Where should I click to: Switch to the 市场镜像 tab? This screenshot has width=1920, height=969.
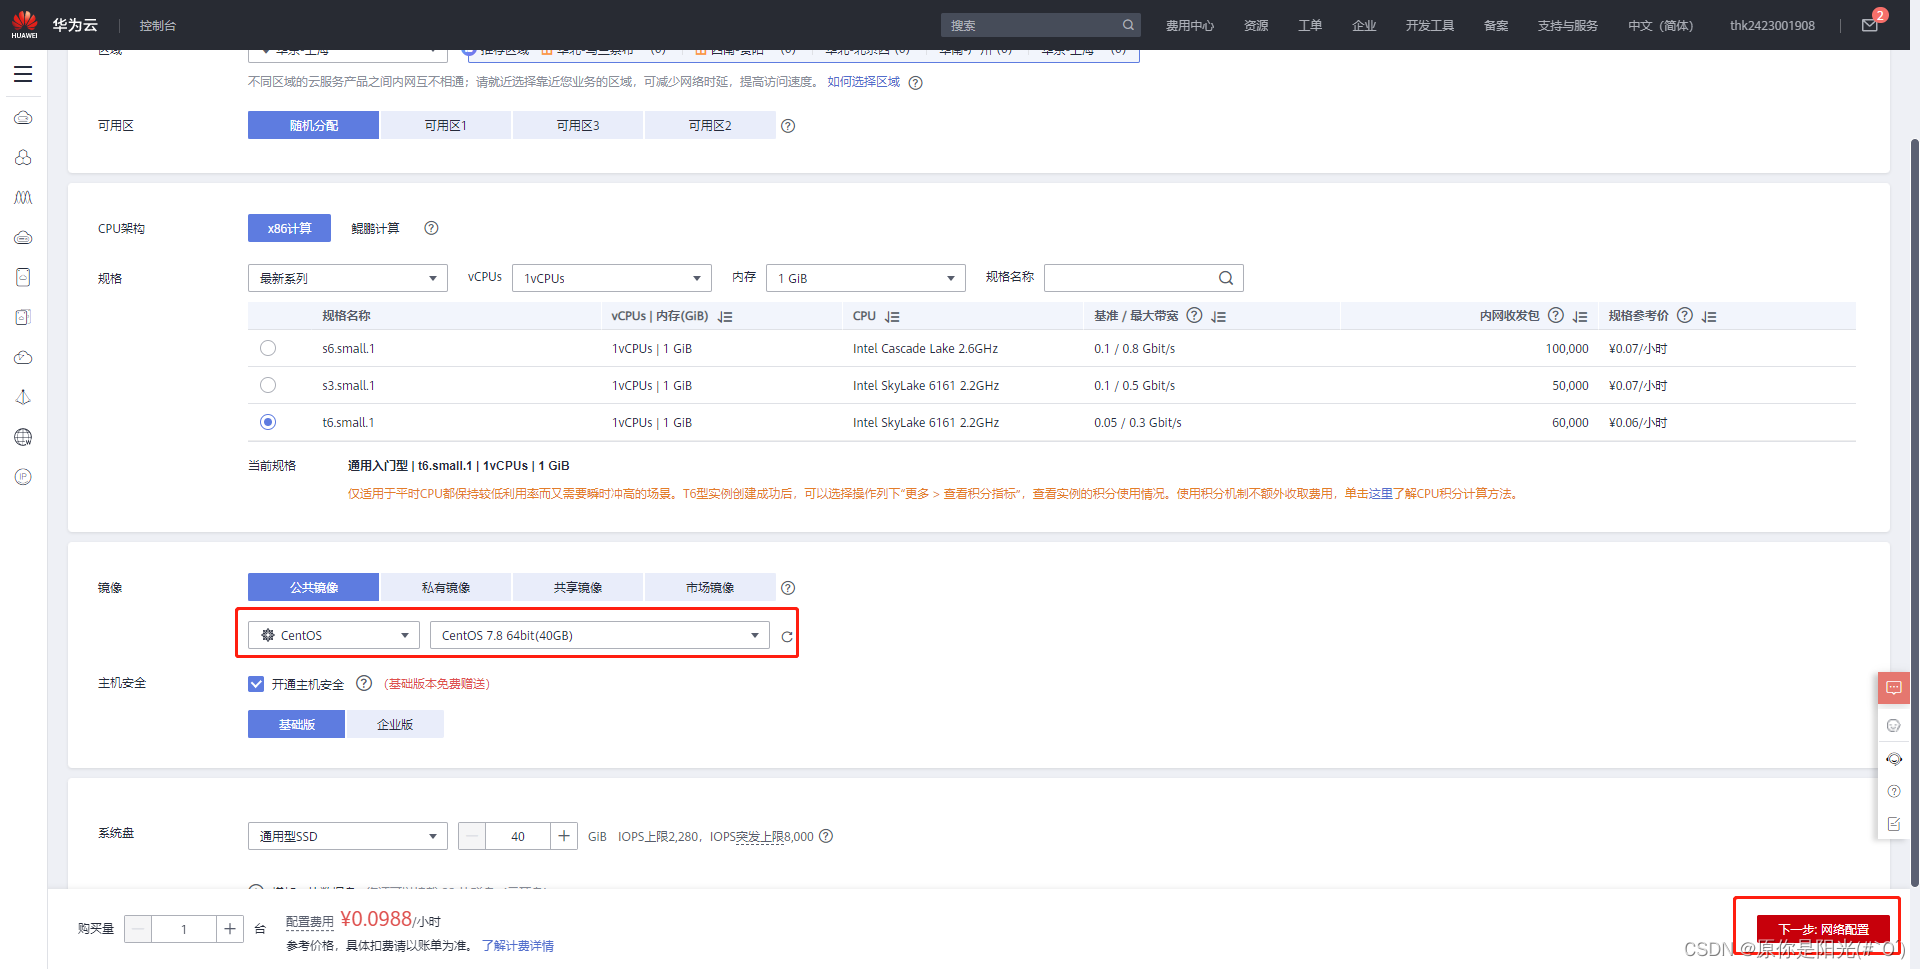coord(710,587)
